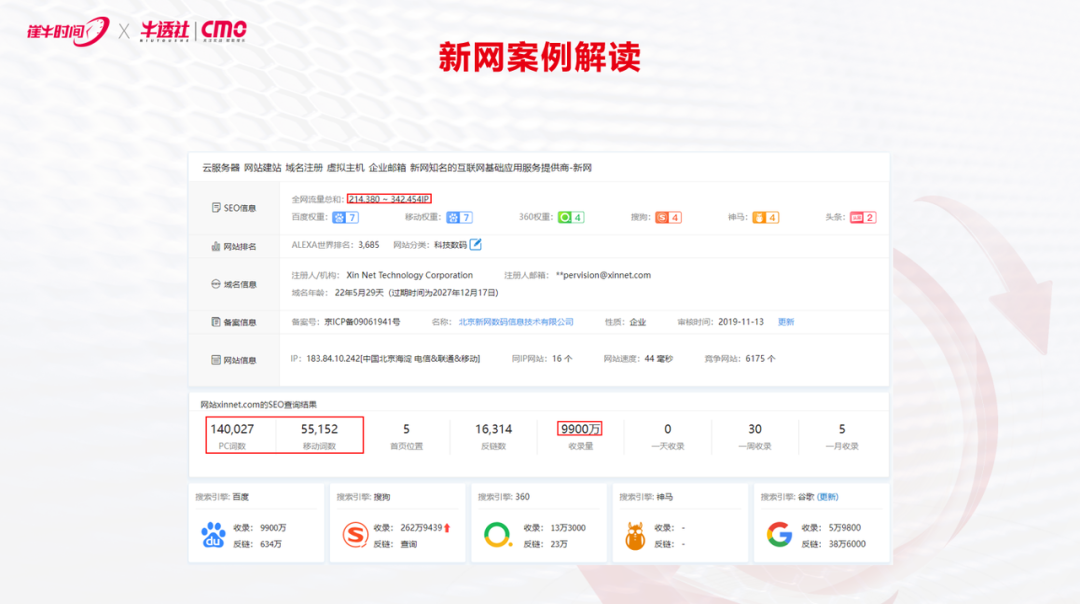Click the **pervision@xinnet.com email address

tap(603, 275)
